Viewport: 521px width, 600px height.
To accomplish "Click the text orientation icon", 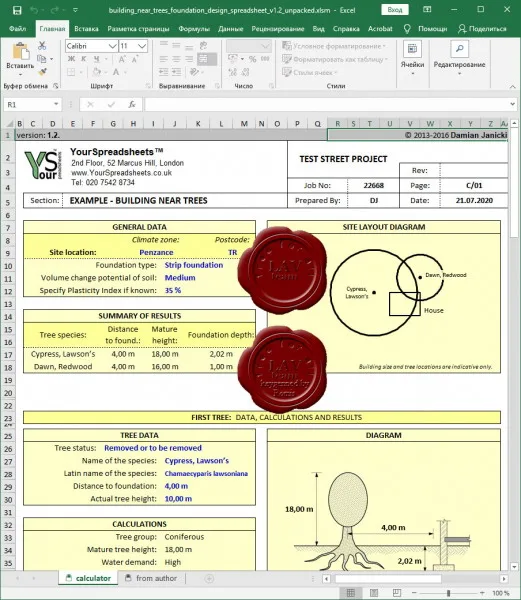I will pos(194,72).
